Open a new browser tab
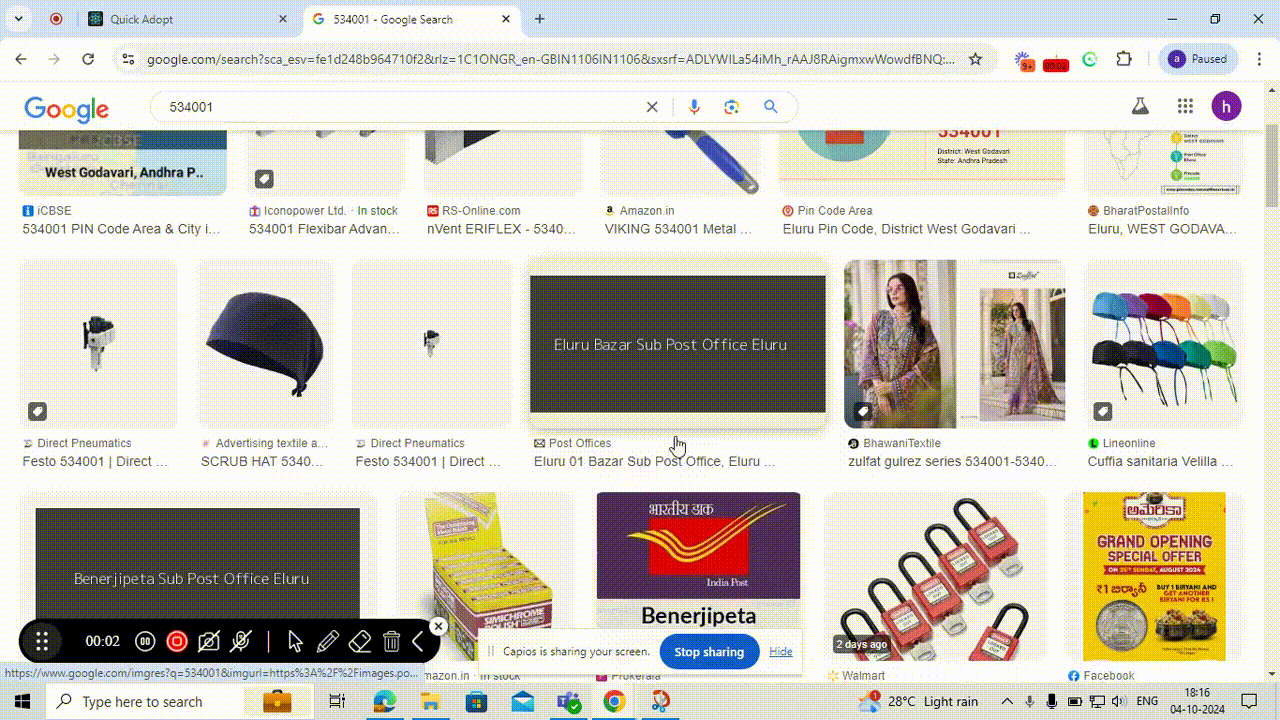Screen dimensions: 1280x720 click(x=540, y=19)
